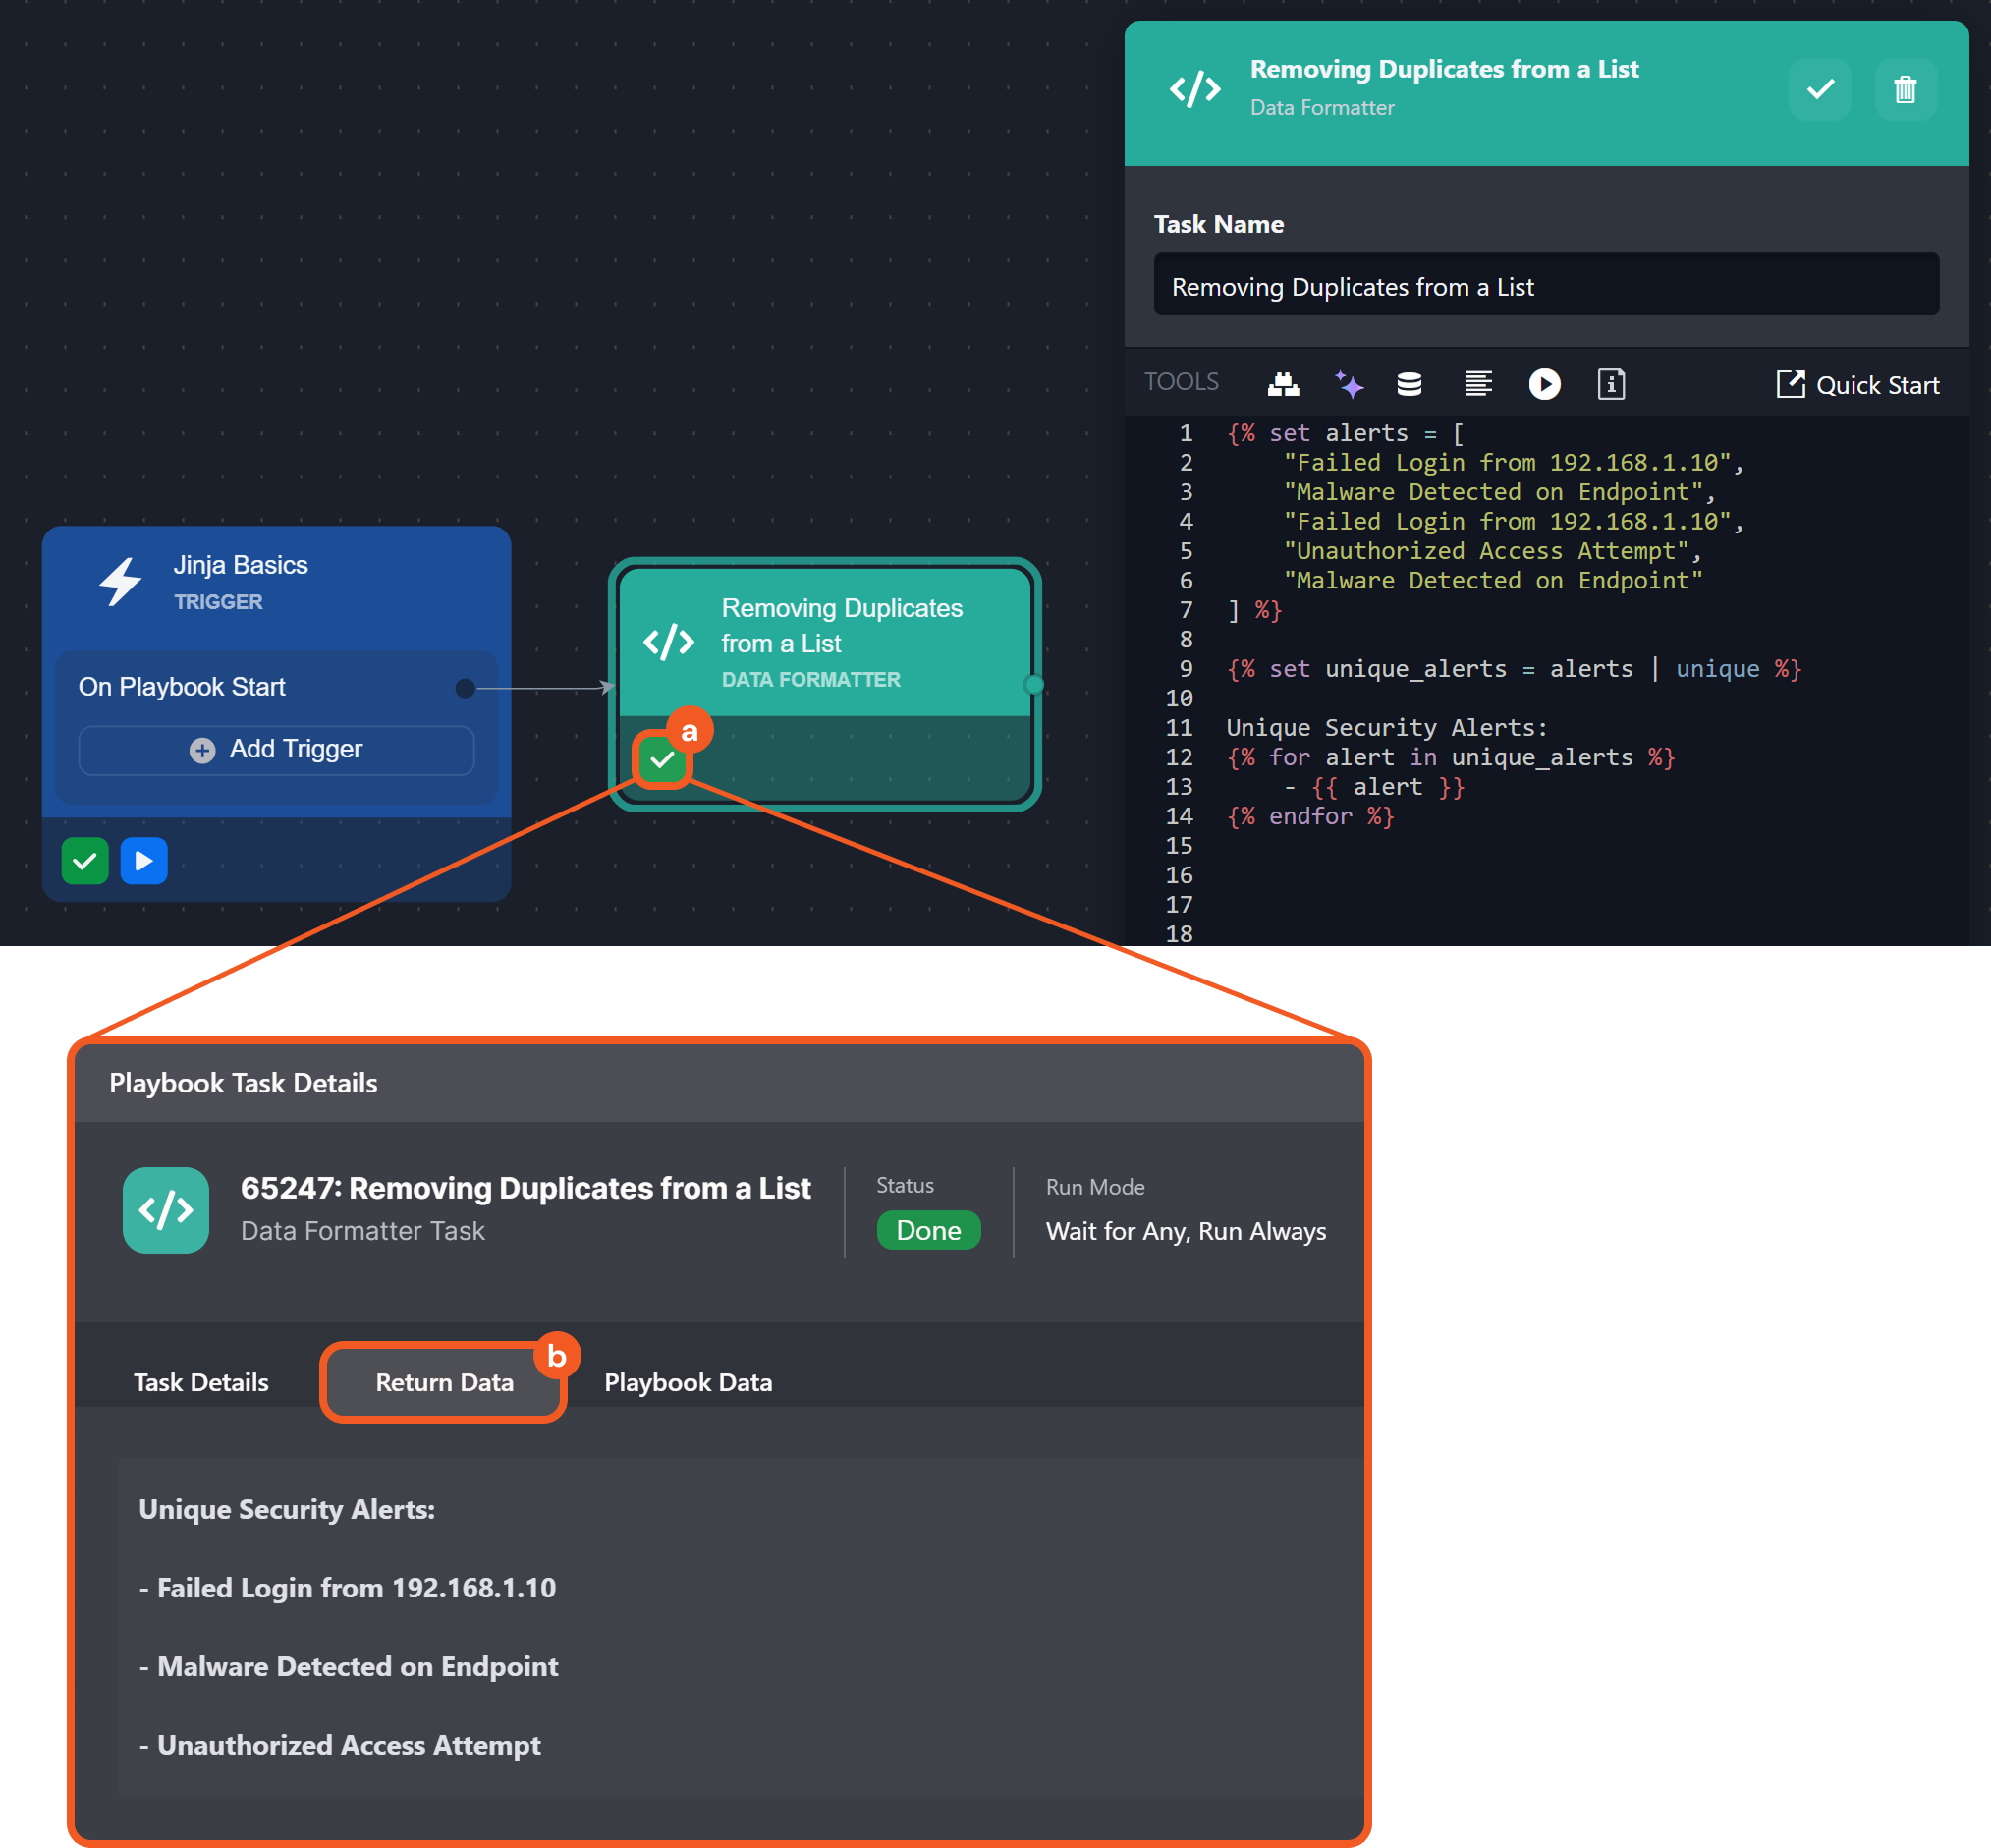
Task: Delete task with the trash icon
Action: click(x=1904, y=90)
